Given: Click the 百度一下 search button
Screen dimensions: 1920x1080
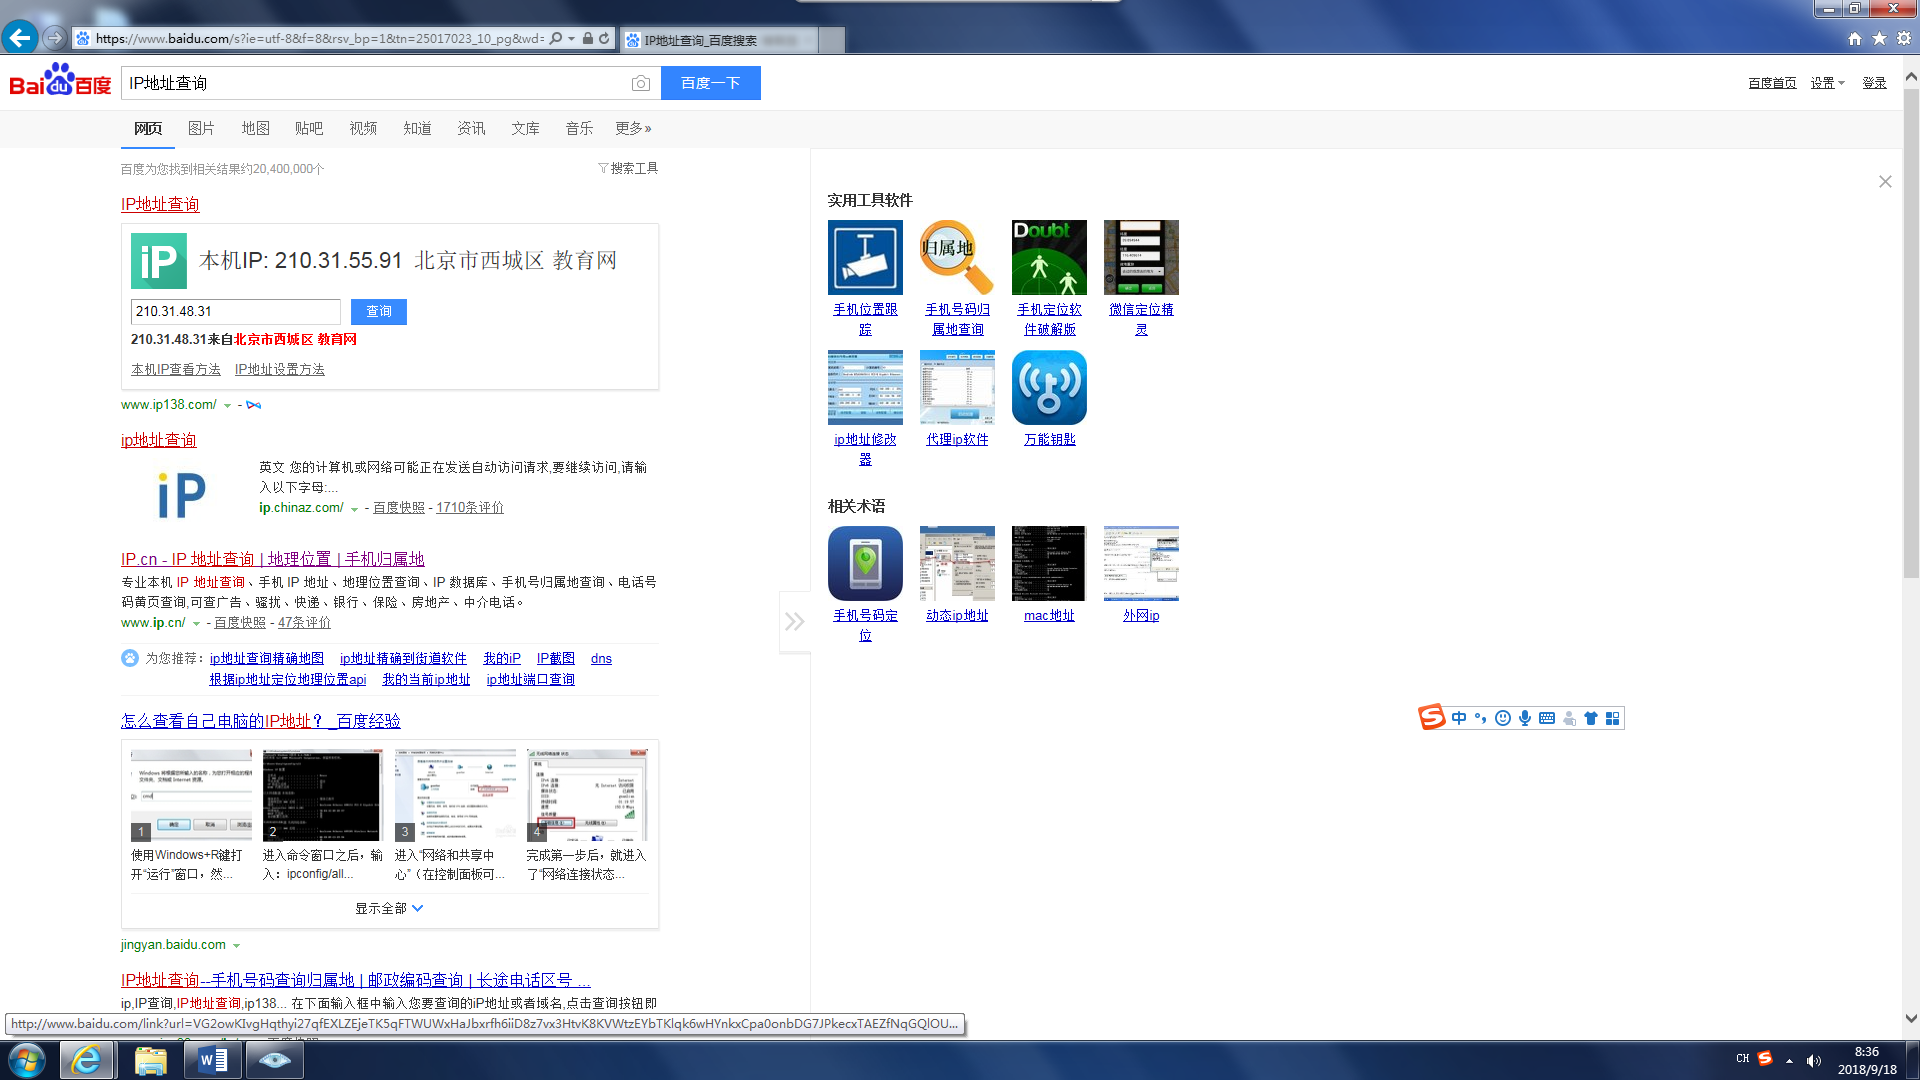Looking at the screenshot, I should coord(711,83).
